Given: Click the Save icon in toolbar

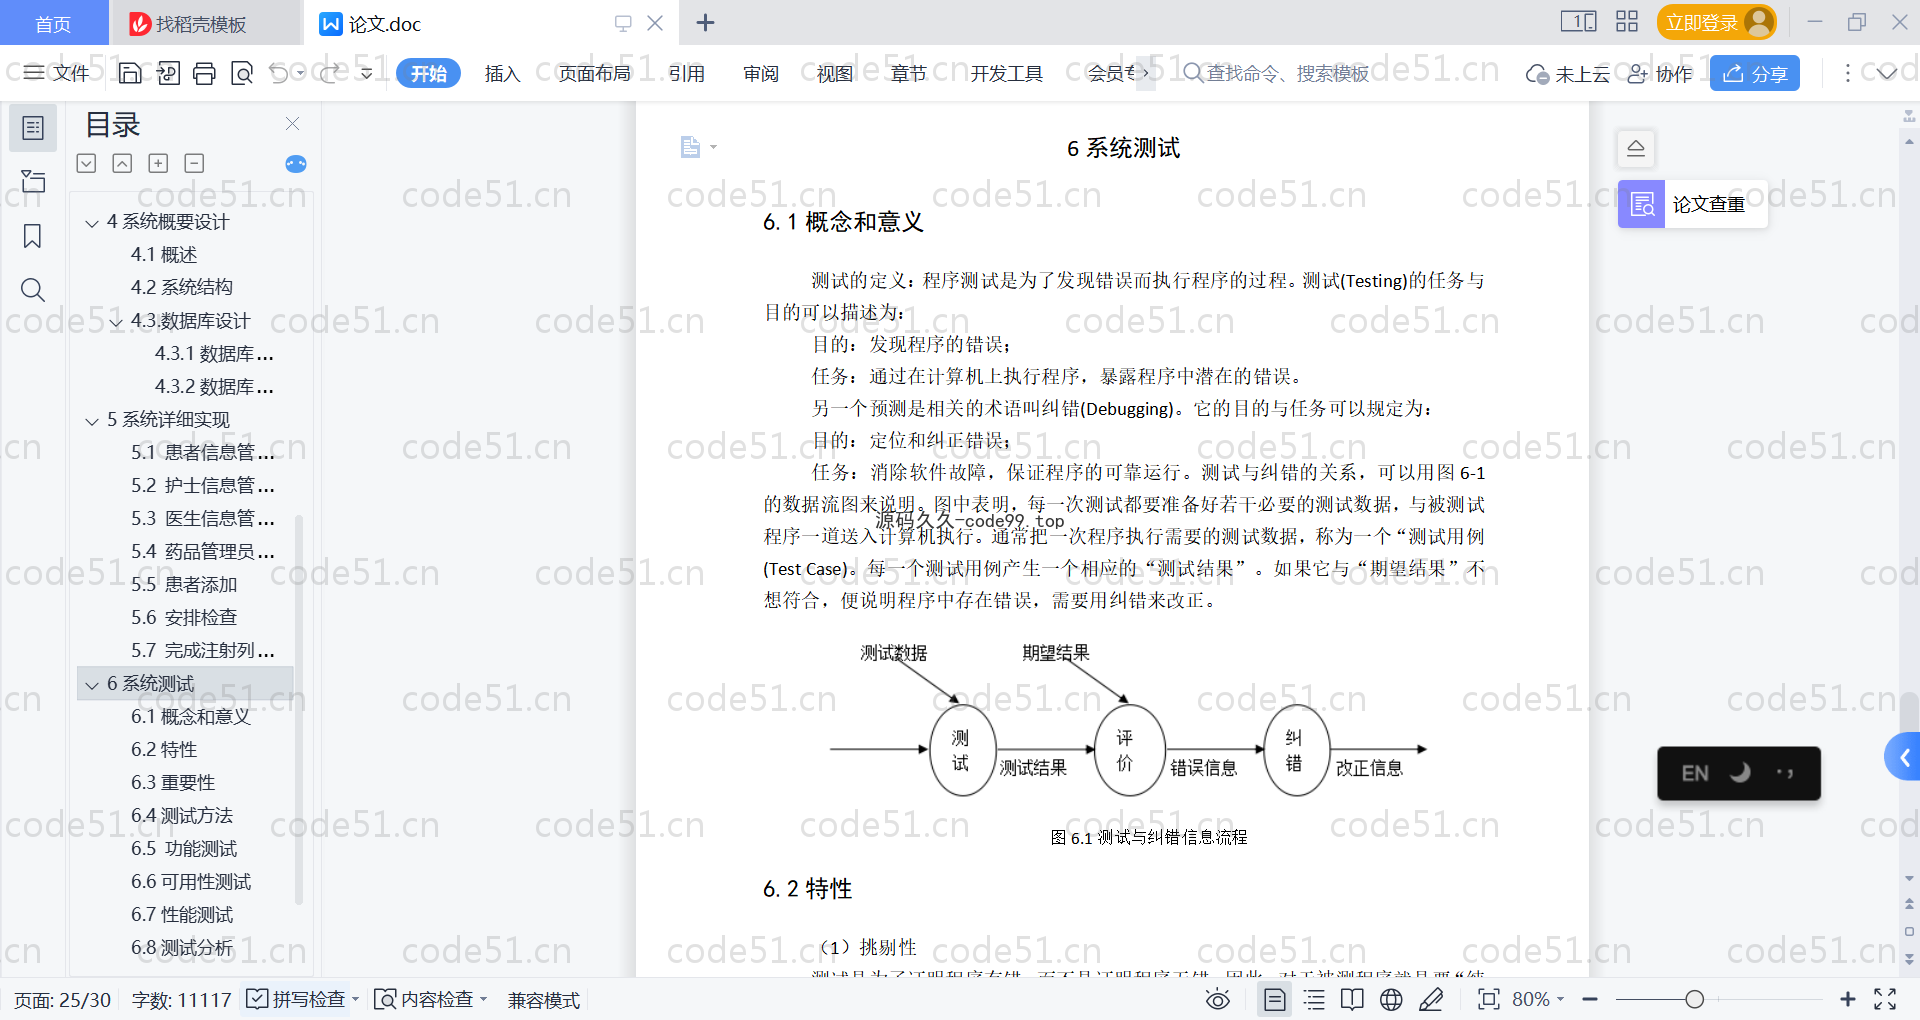Looking at the screenshot, I should (130, 73).
